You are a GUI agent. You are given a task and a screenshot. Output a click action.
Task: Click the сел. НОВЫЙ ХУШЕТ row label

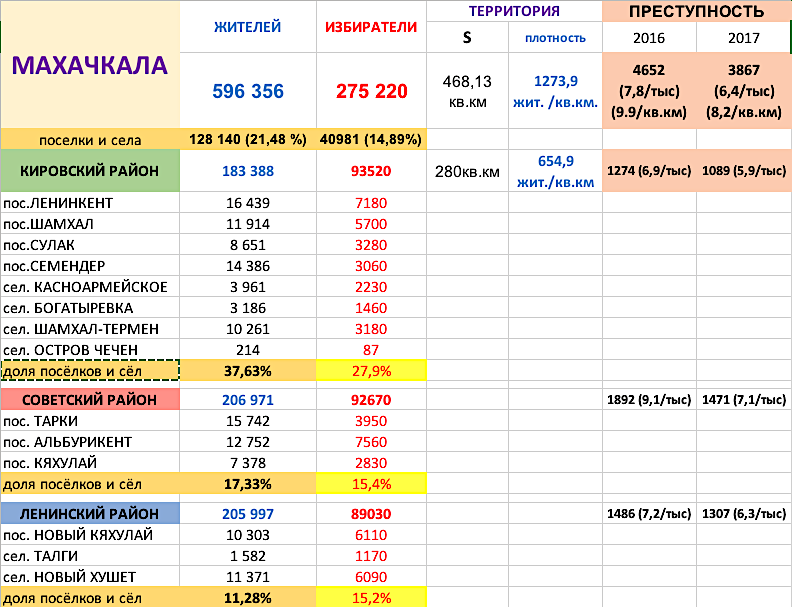click(90, 577)
